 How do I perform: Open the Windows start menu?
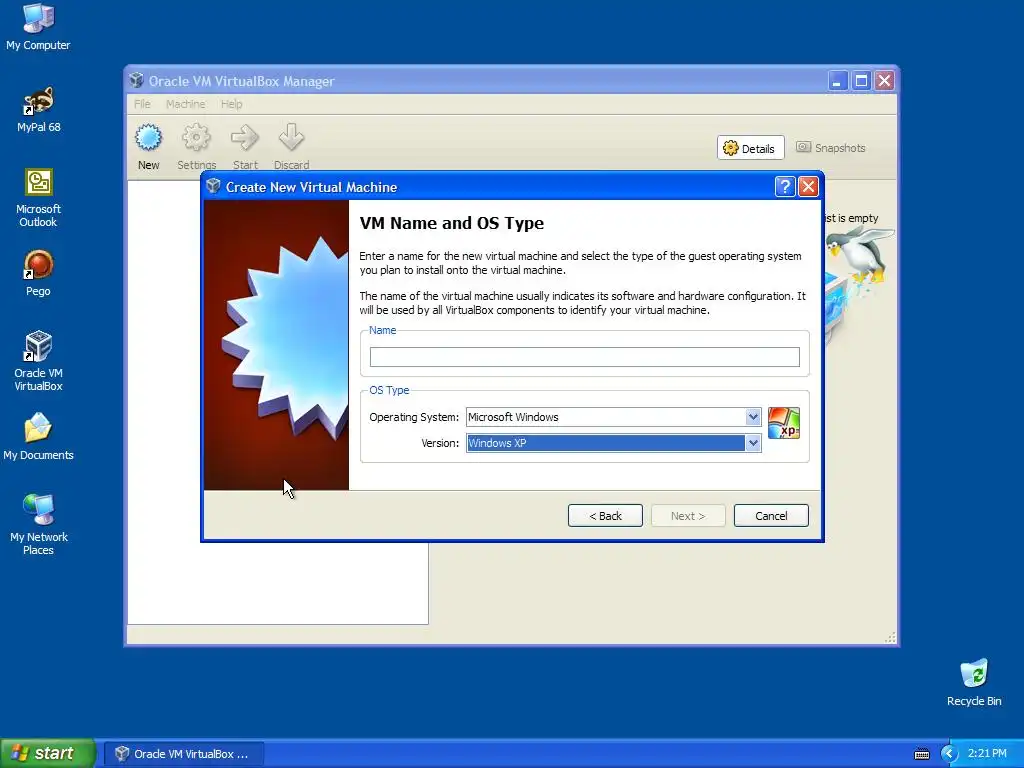[x=47, y=753]
